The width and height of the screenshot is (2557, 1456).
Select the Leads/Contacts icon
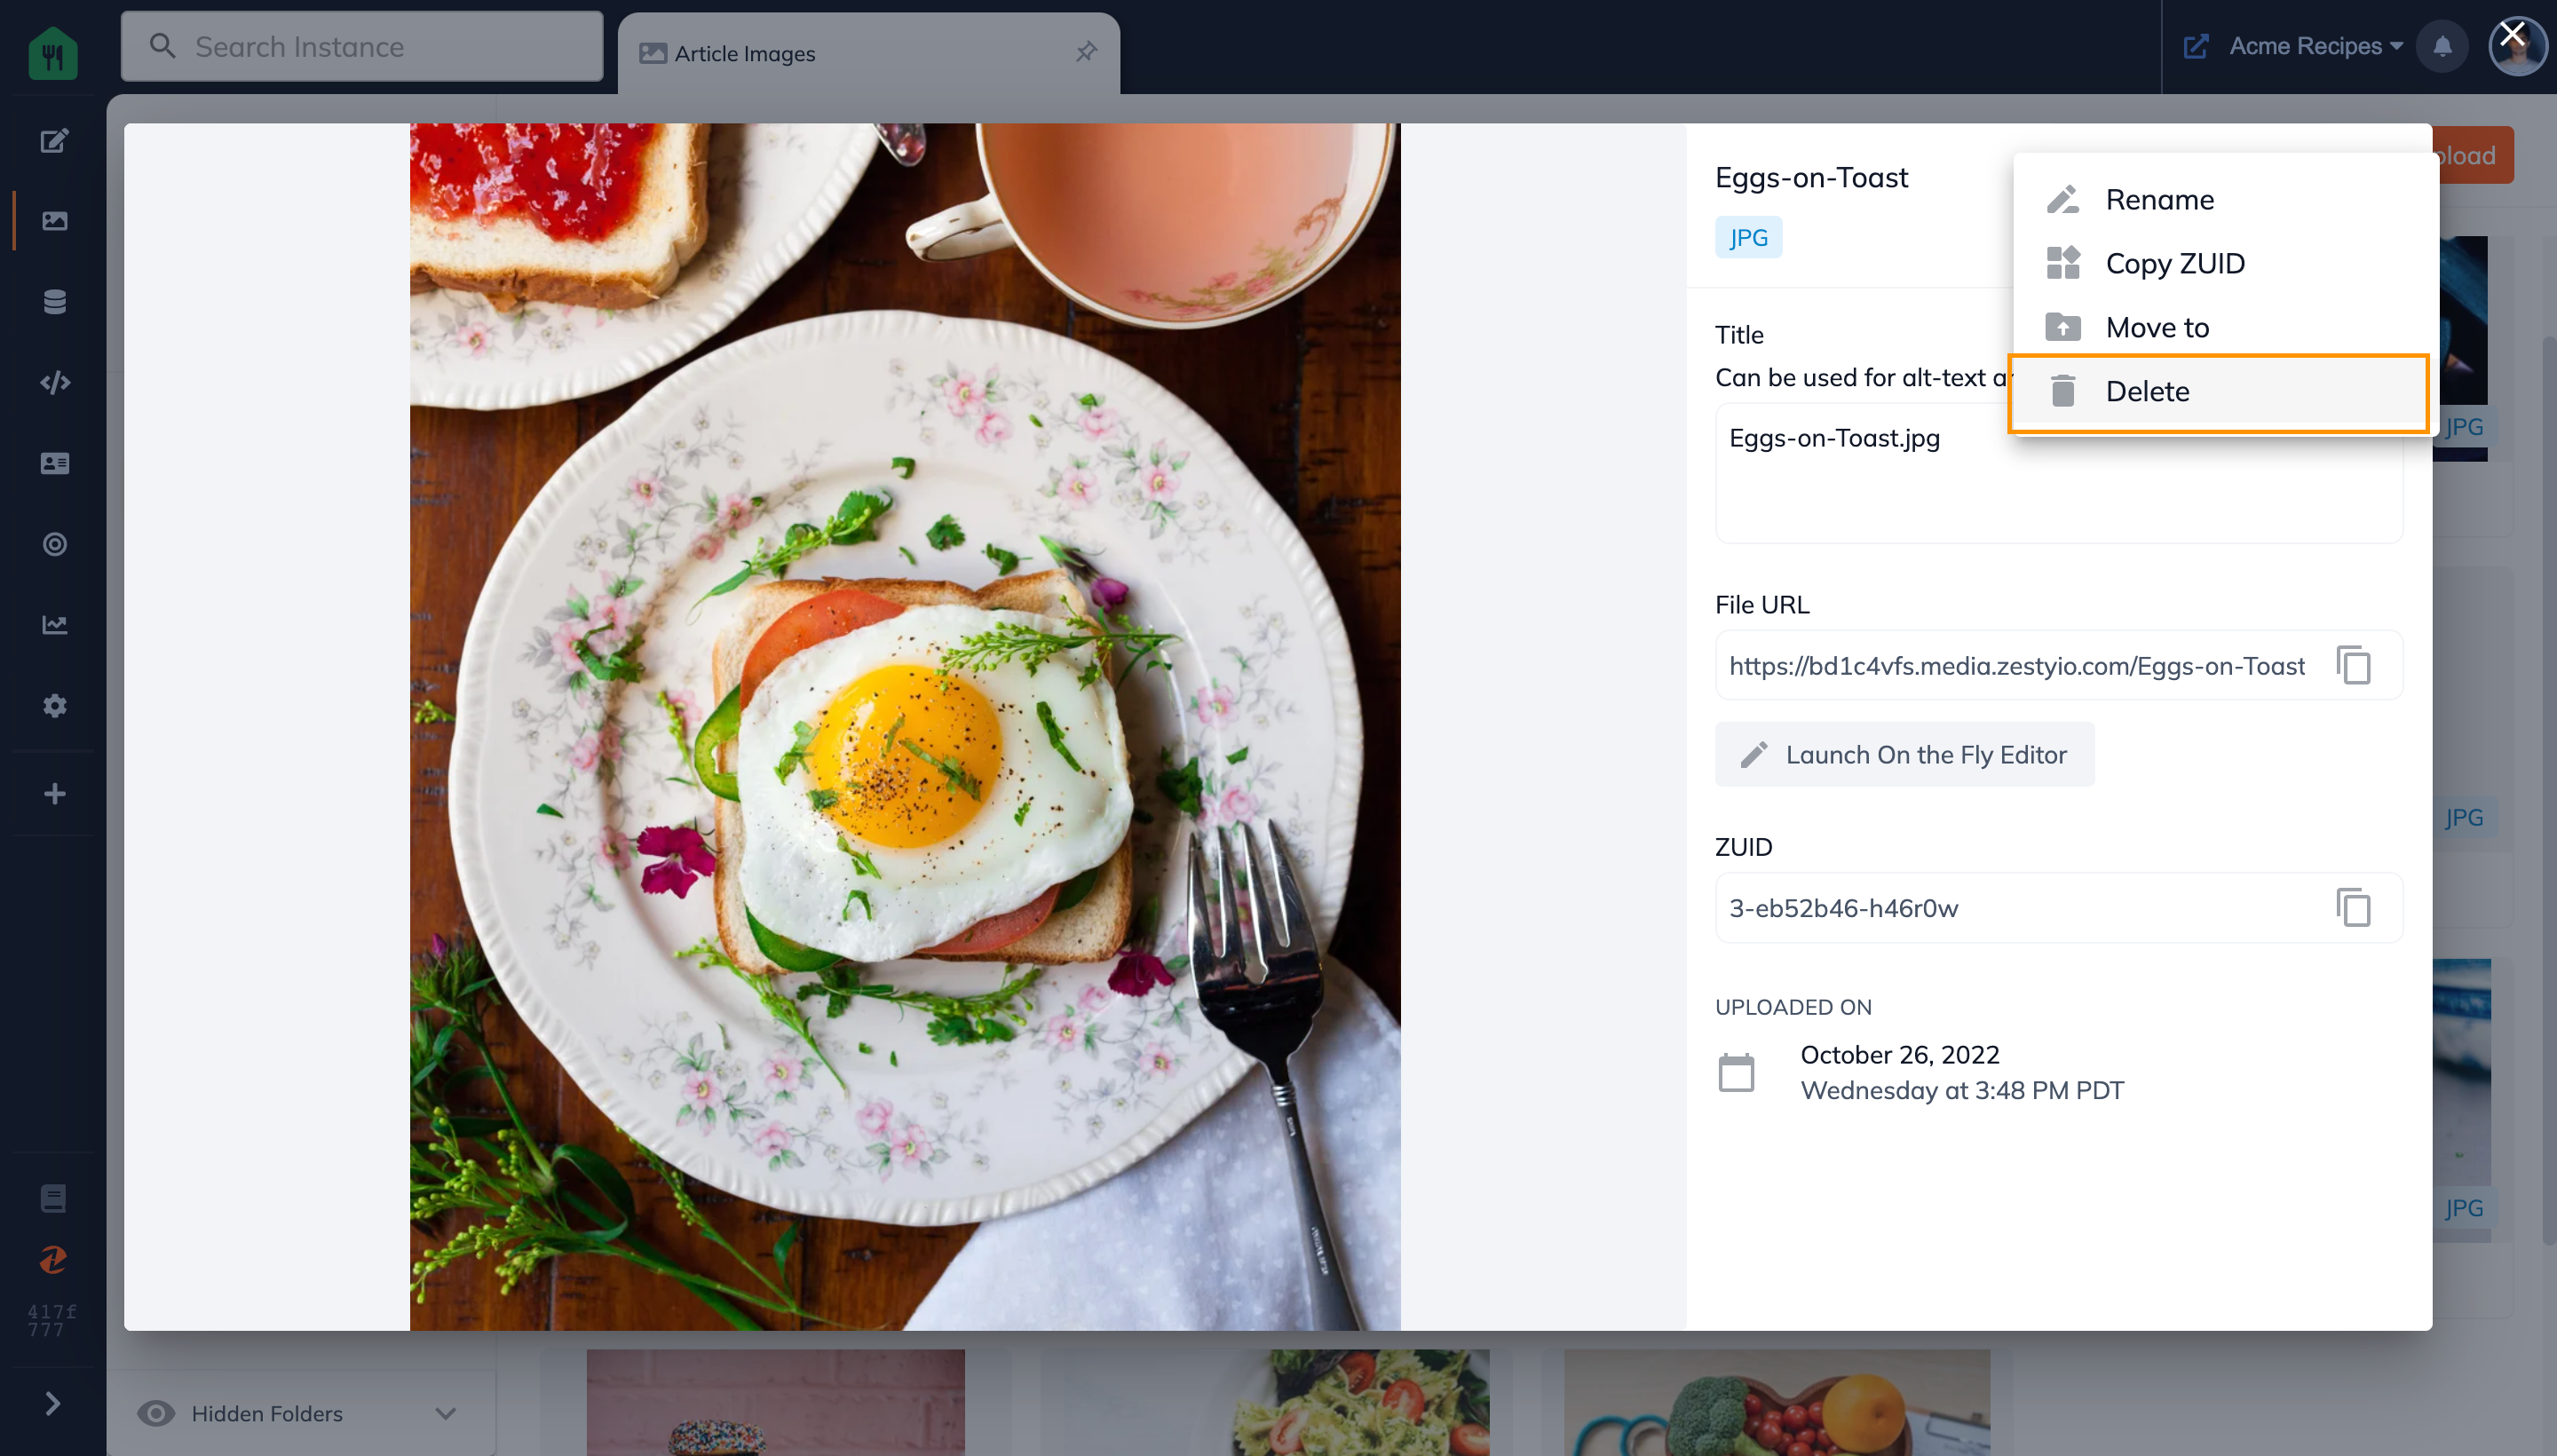52,462
